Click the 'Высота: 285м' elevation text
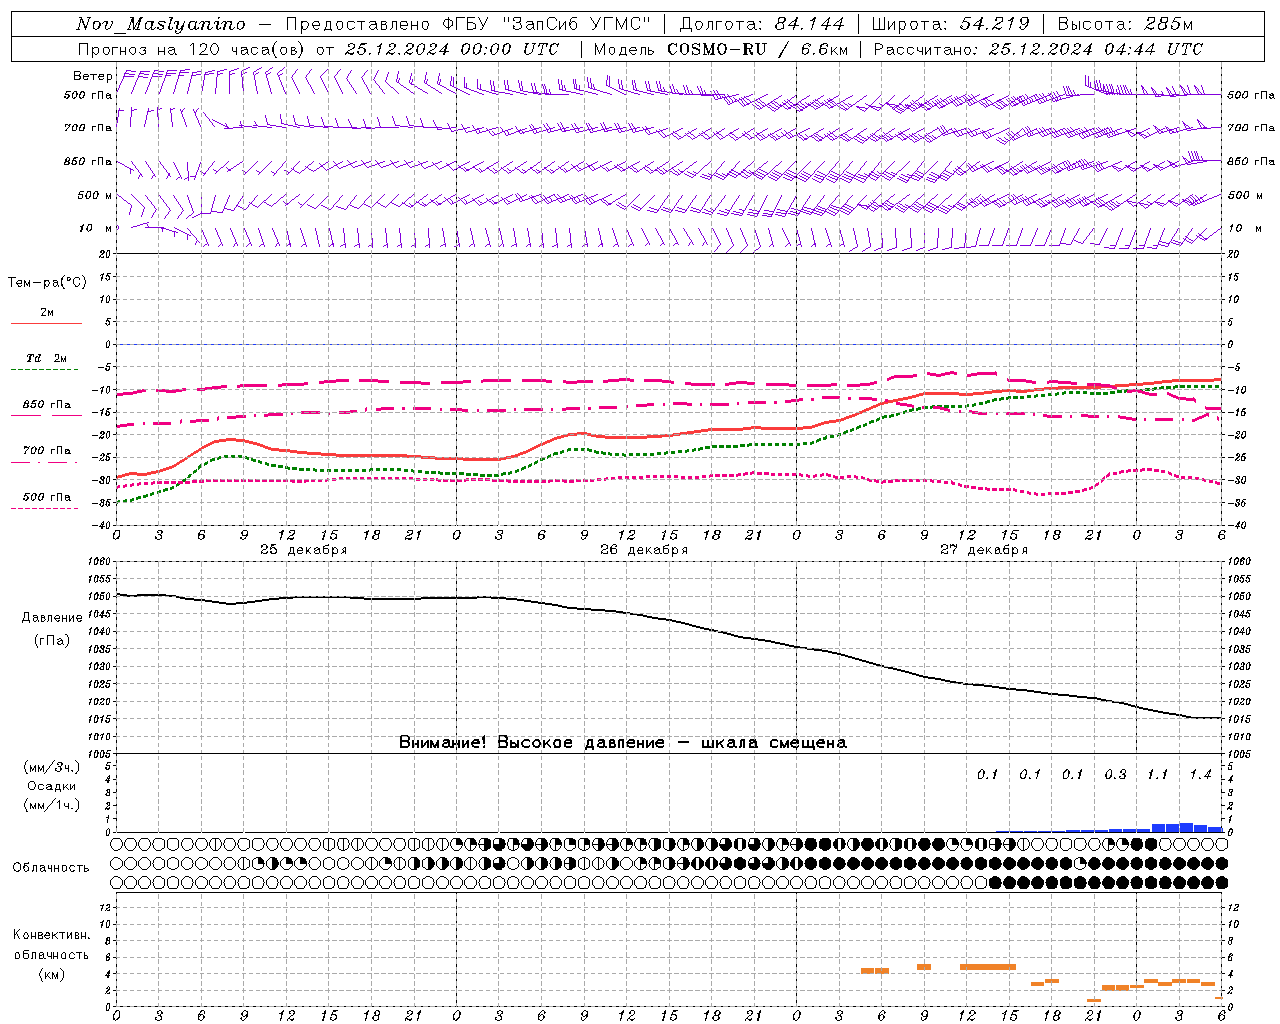The width and height of the screenshot is (1280, 1024). pyautogui.click(x=1125, y=24)
